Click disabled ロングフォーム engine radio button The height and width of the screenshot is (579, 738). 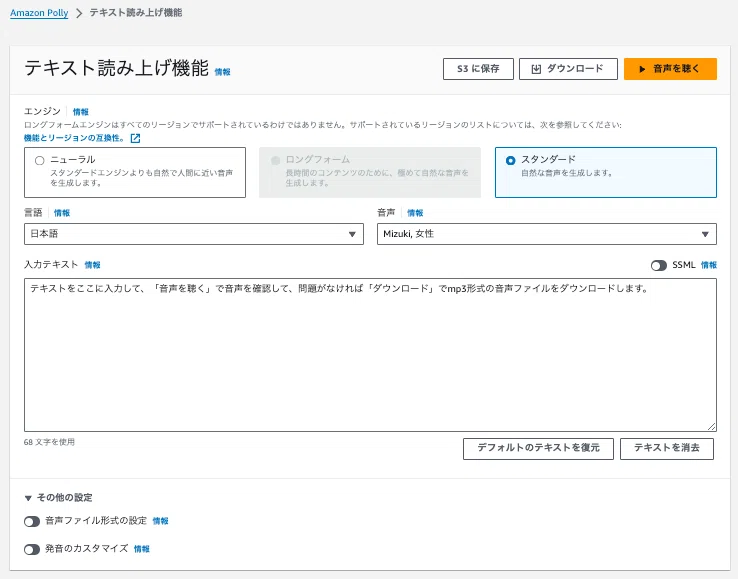click(x=275, y=161)
